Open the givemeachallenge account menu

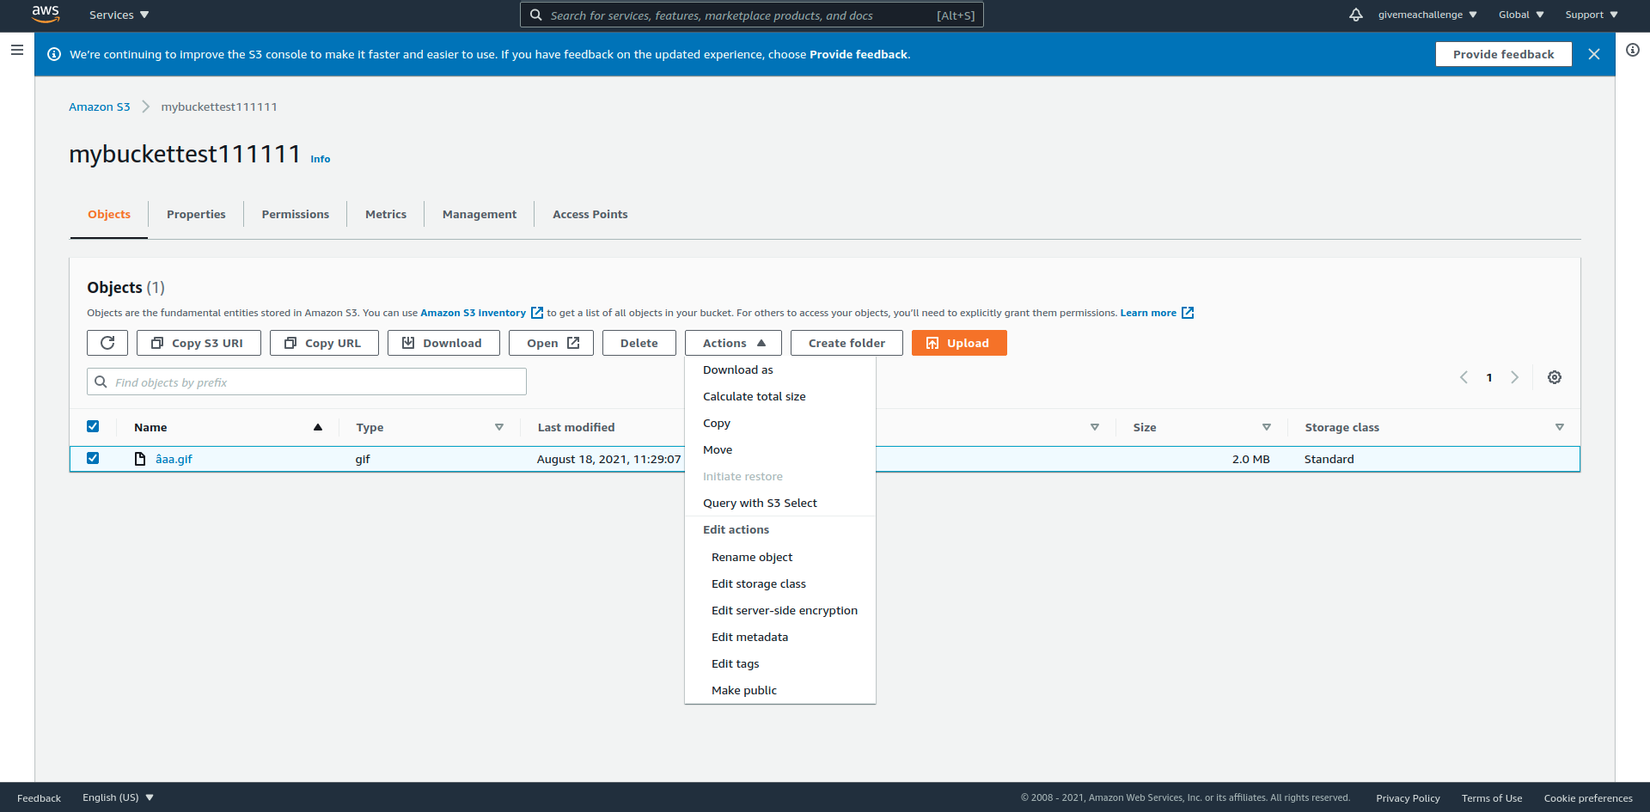click(x=1427, y=15)
